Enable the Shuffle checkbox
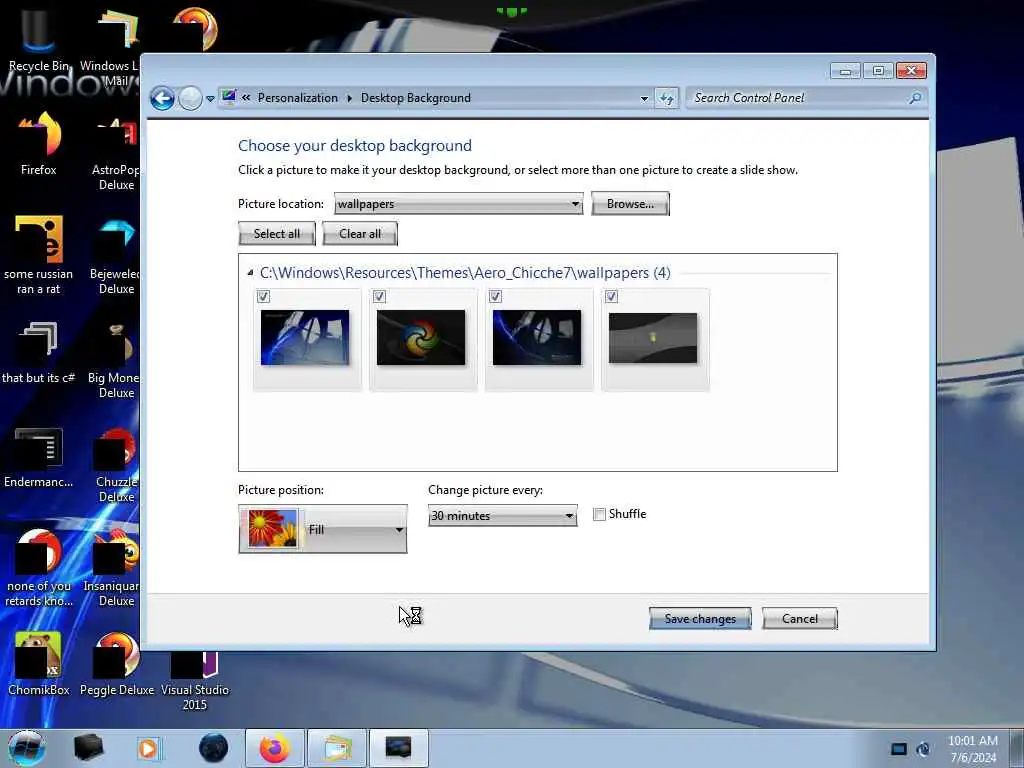The image size is (1024, 768). 599,515
